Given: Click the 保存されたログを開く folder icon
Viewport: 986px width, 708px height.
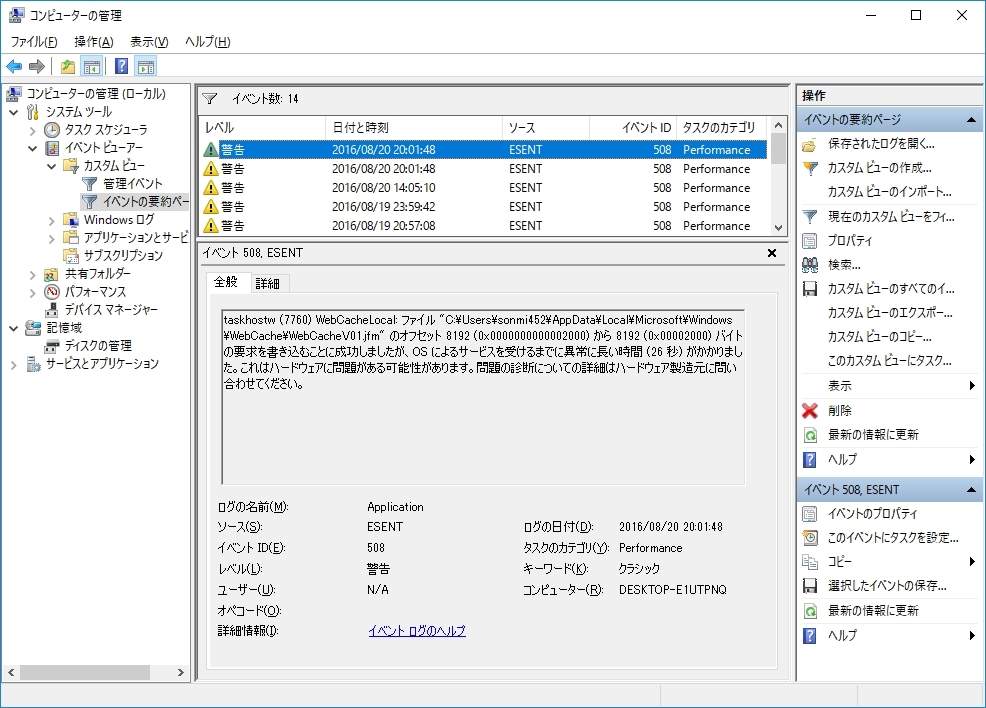Looking at the screenshot, I should (810, 145).
